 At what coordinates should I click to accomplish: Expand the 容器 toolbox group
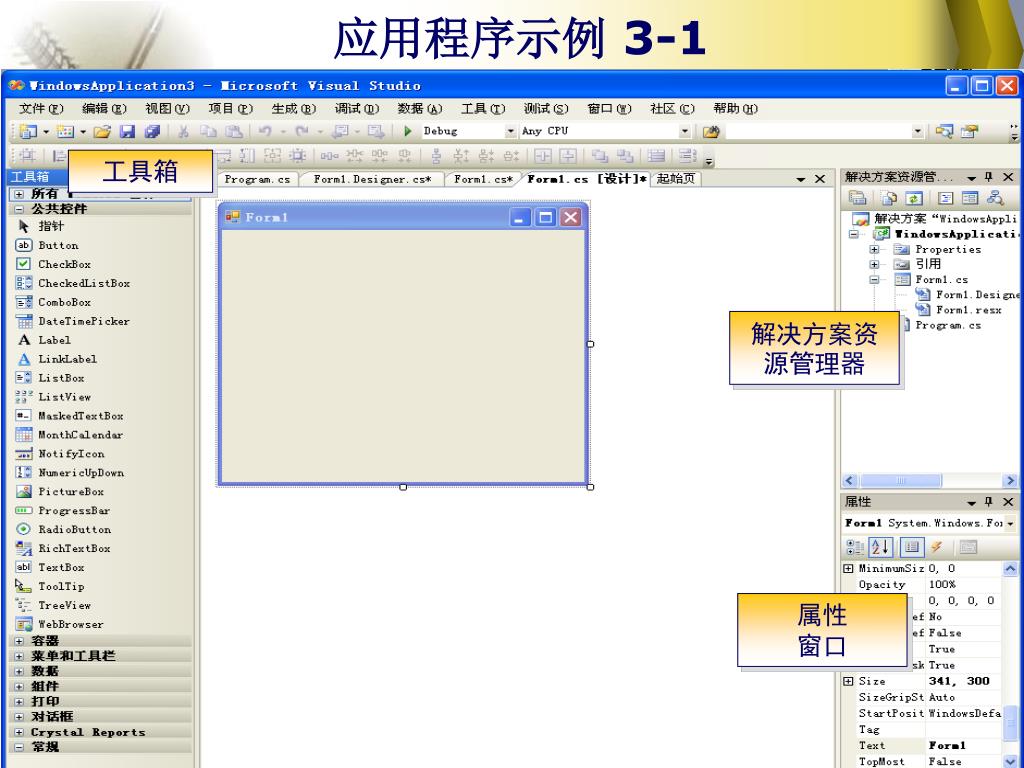(19, 641)
